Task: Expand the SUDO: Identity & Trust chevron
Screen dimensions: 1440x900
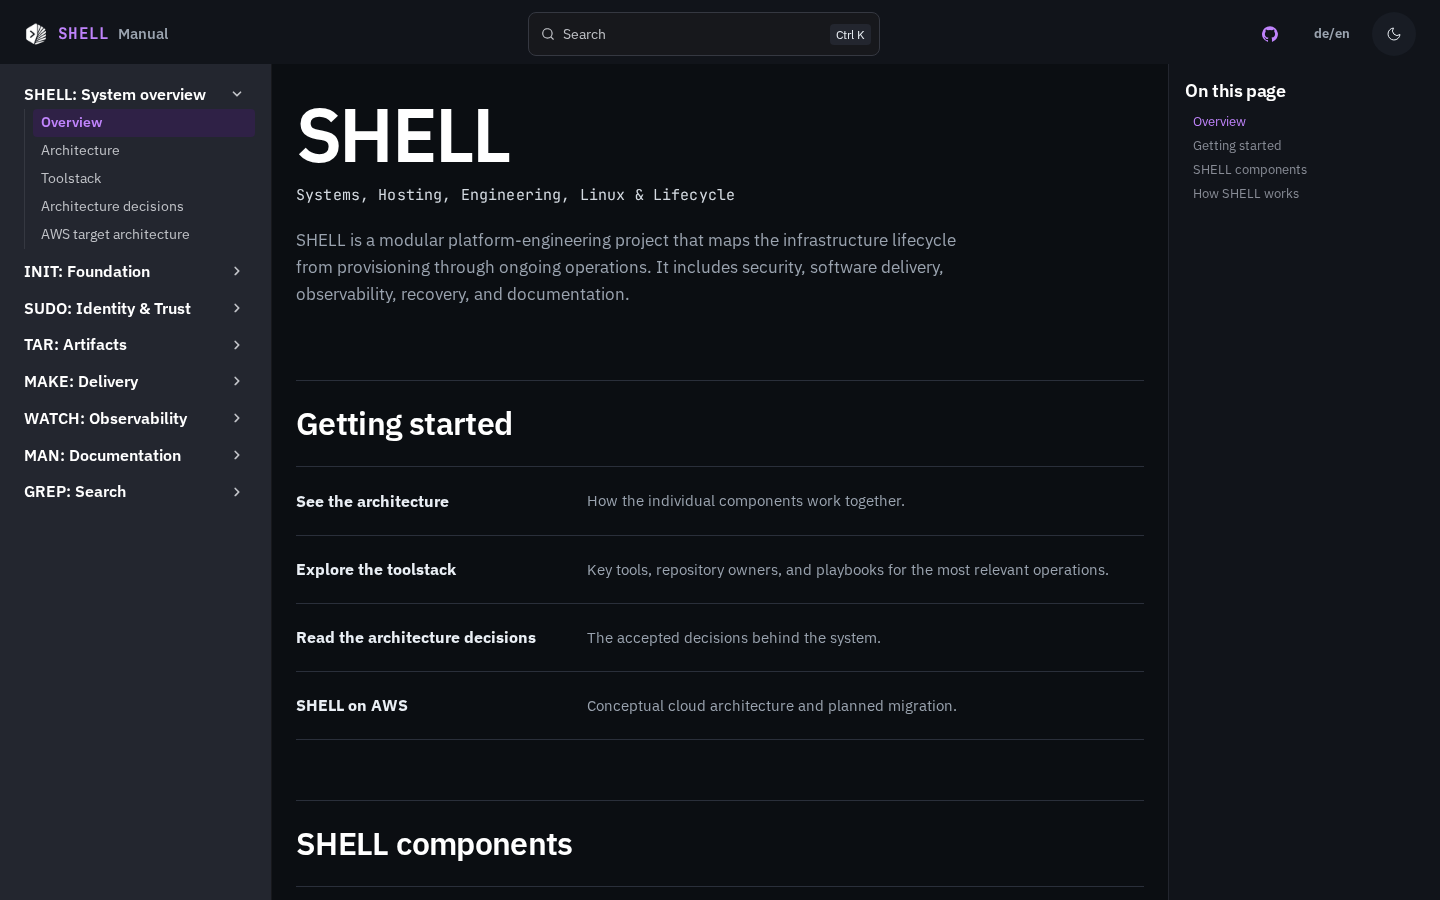Action: coord(237,308)
